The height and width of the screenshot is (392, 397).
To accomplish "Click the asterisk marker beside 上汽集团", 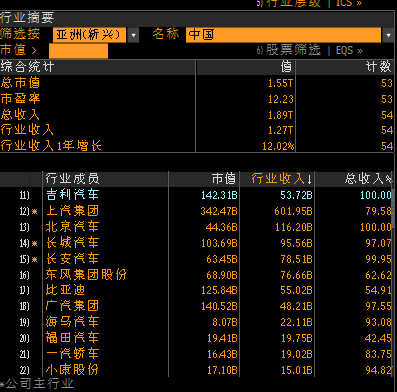I will [35, 212].
